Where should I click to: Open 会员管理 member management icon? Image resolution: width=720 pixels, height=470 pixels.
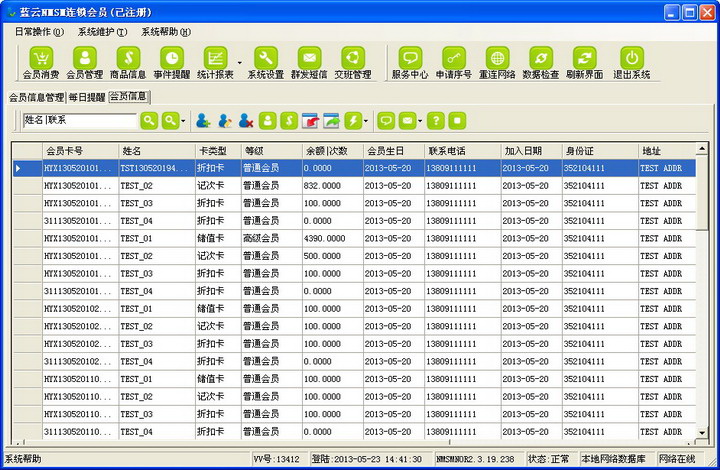pos(84,58)
